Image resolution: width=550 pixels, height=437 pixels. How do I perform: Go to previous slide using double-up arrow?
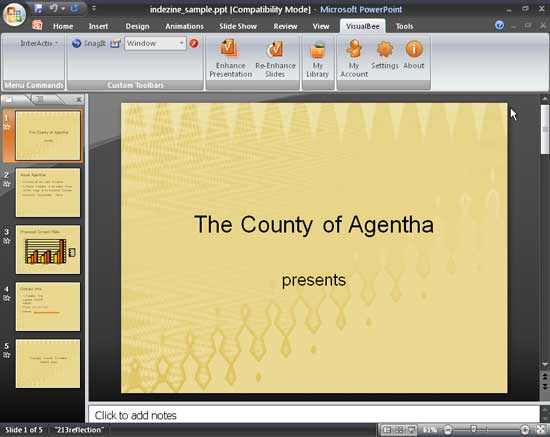pos(545,377)
